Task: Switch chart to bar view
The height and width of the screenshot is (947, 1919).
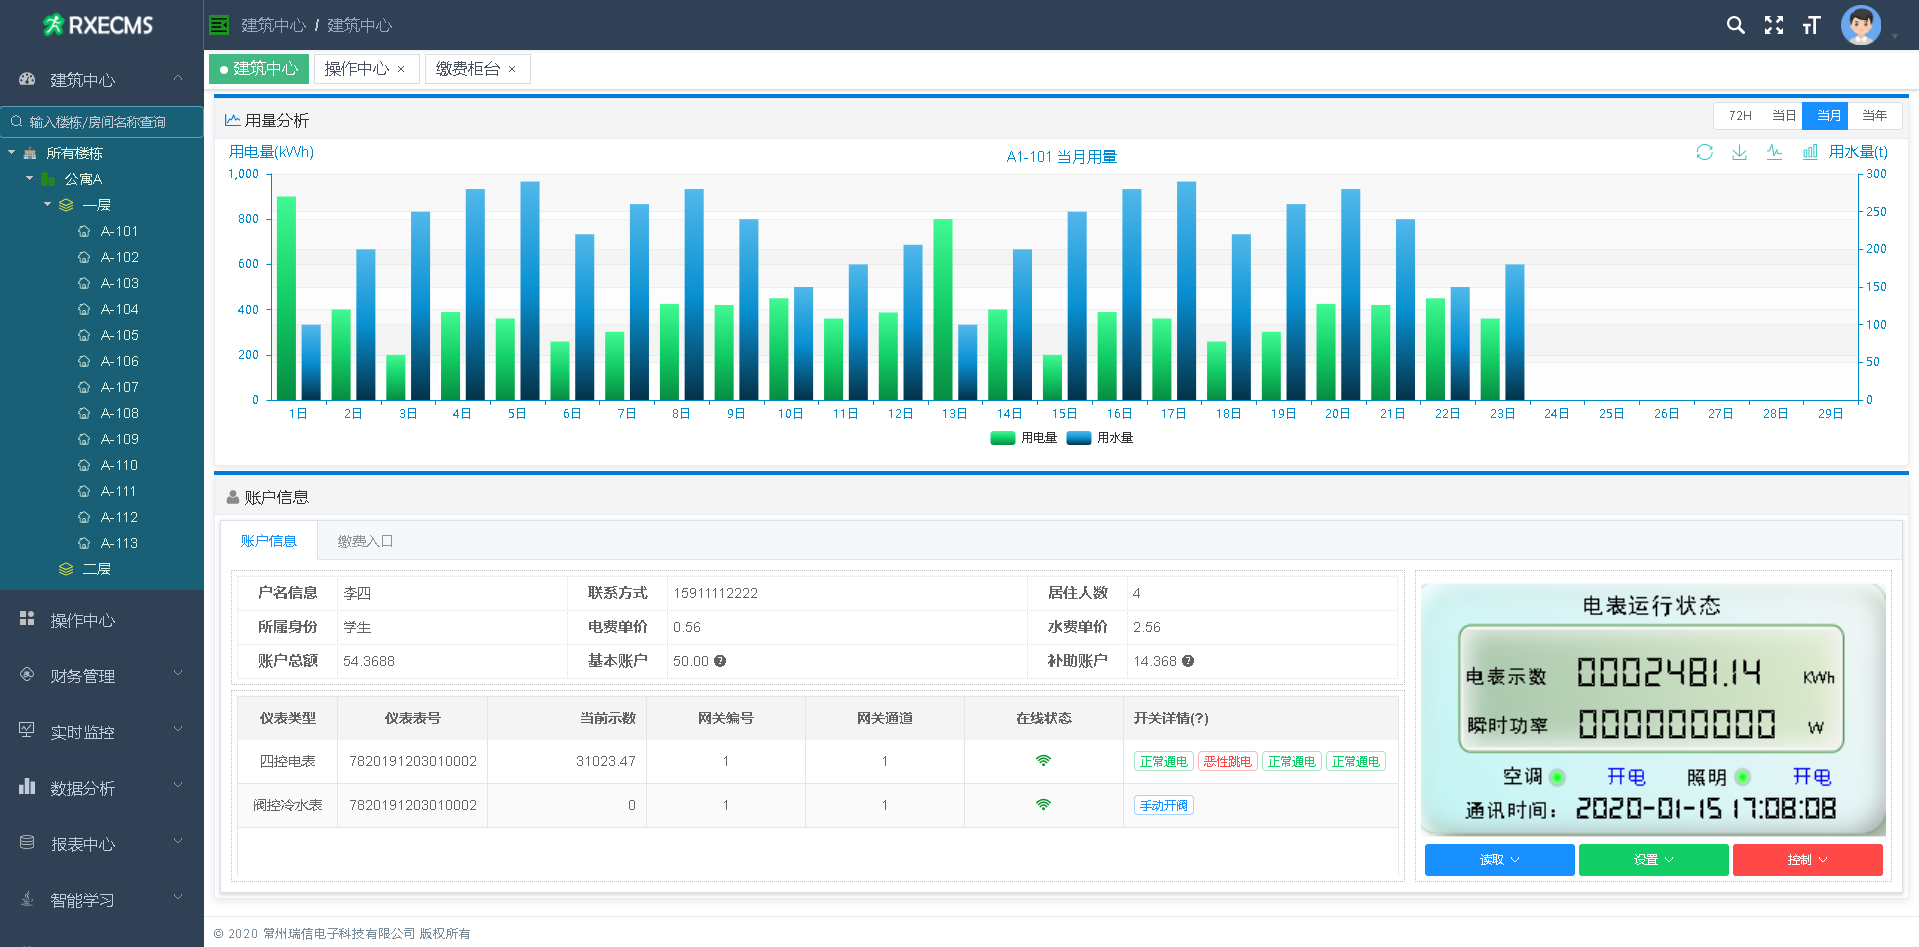Action: pyautogui.click(x=1809, y=152)
